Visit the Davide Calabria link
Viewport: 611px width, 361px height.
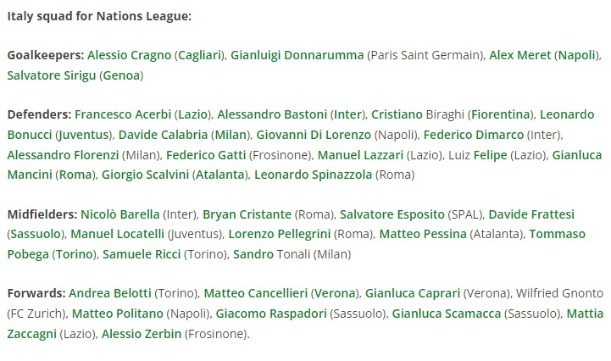[163, 135]
